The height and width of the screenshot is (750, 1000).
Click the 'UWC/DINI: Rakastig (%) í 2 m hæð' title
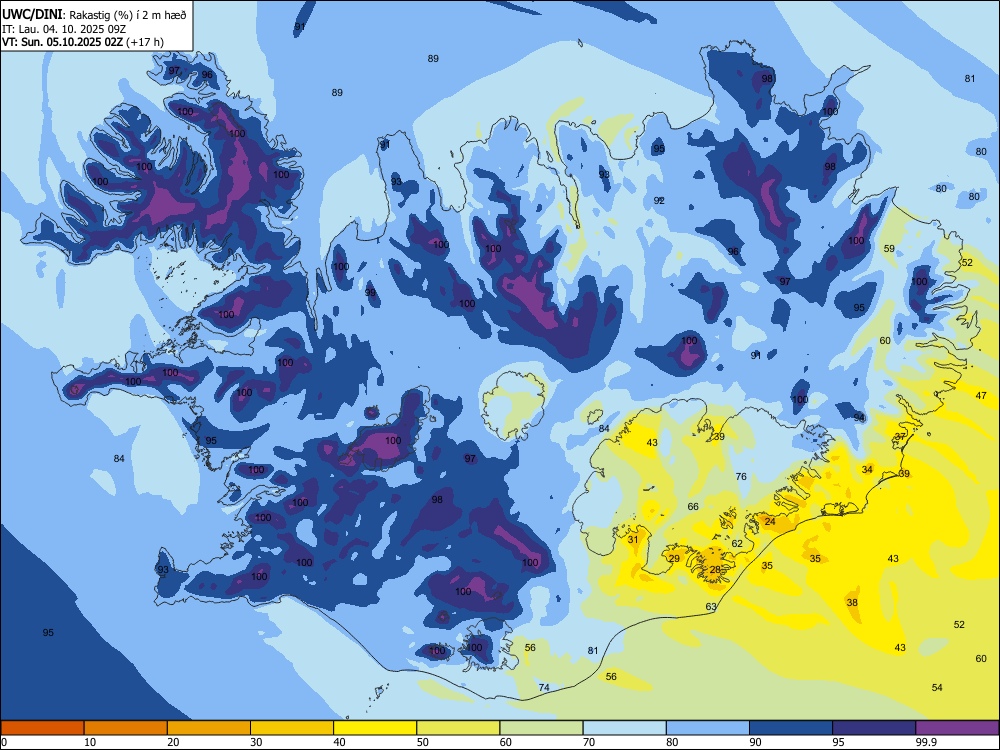pos(94,15)
